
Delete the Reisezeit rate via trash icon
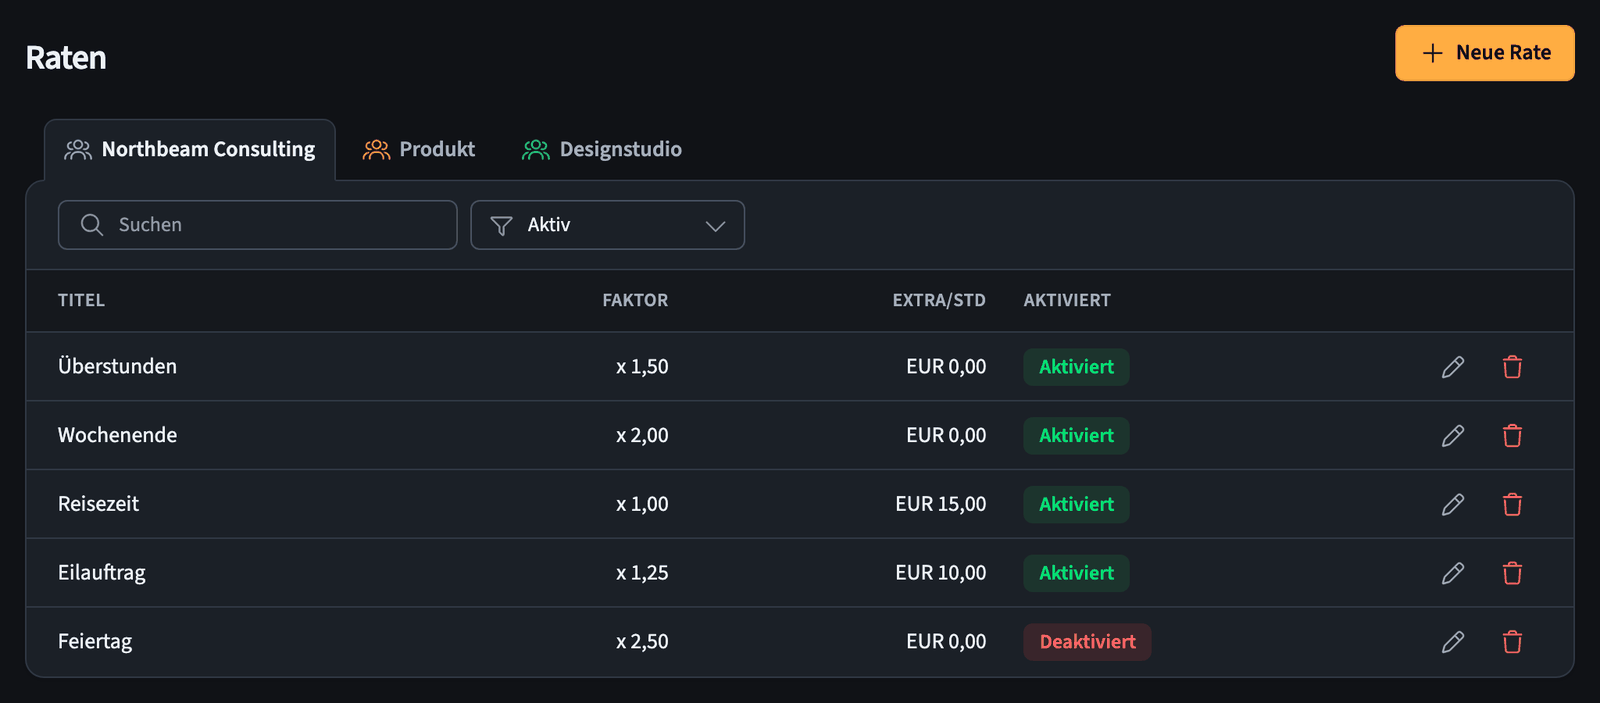(x=1512, y=505)
